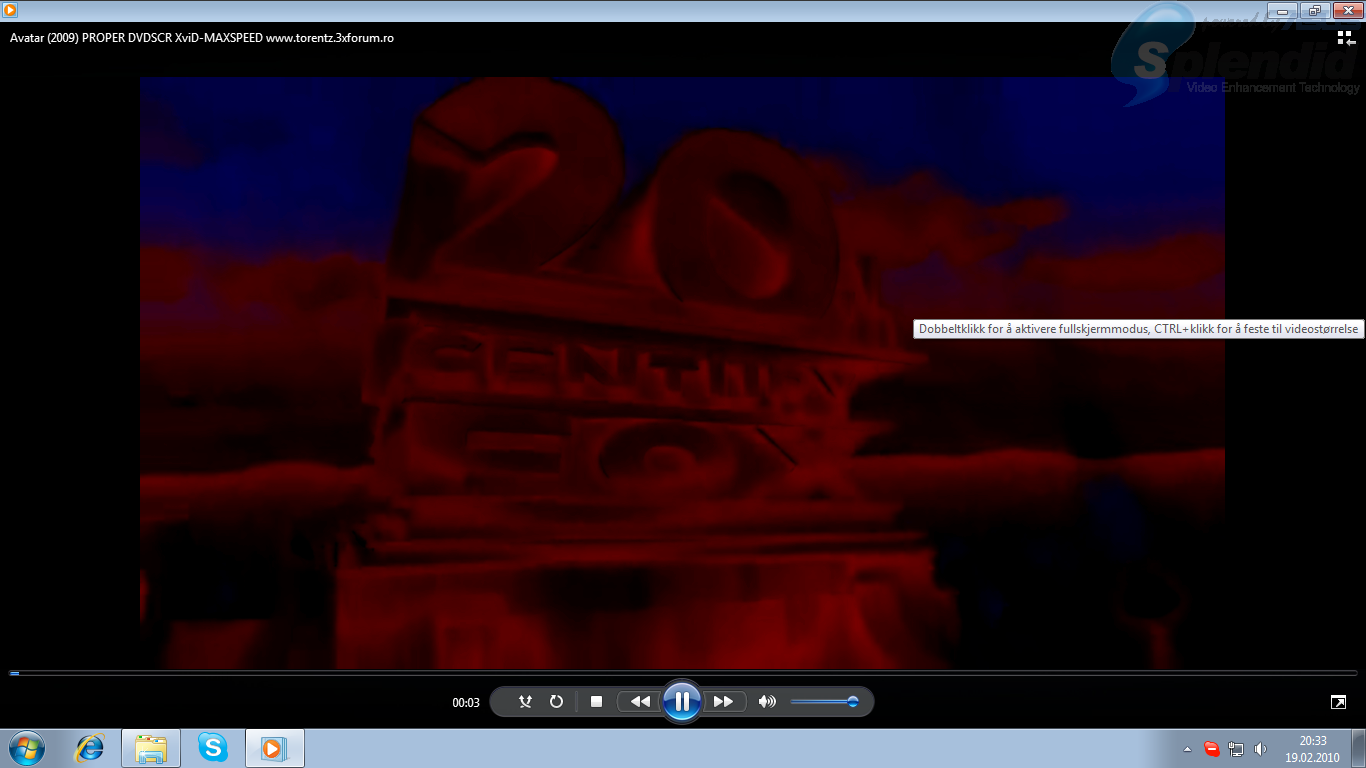Restore down the media player window
The height and width of the screenshot is (768, 1366).
click(x=1313, y=9)
